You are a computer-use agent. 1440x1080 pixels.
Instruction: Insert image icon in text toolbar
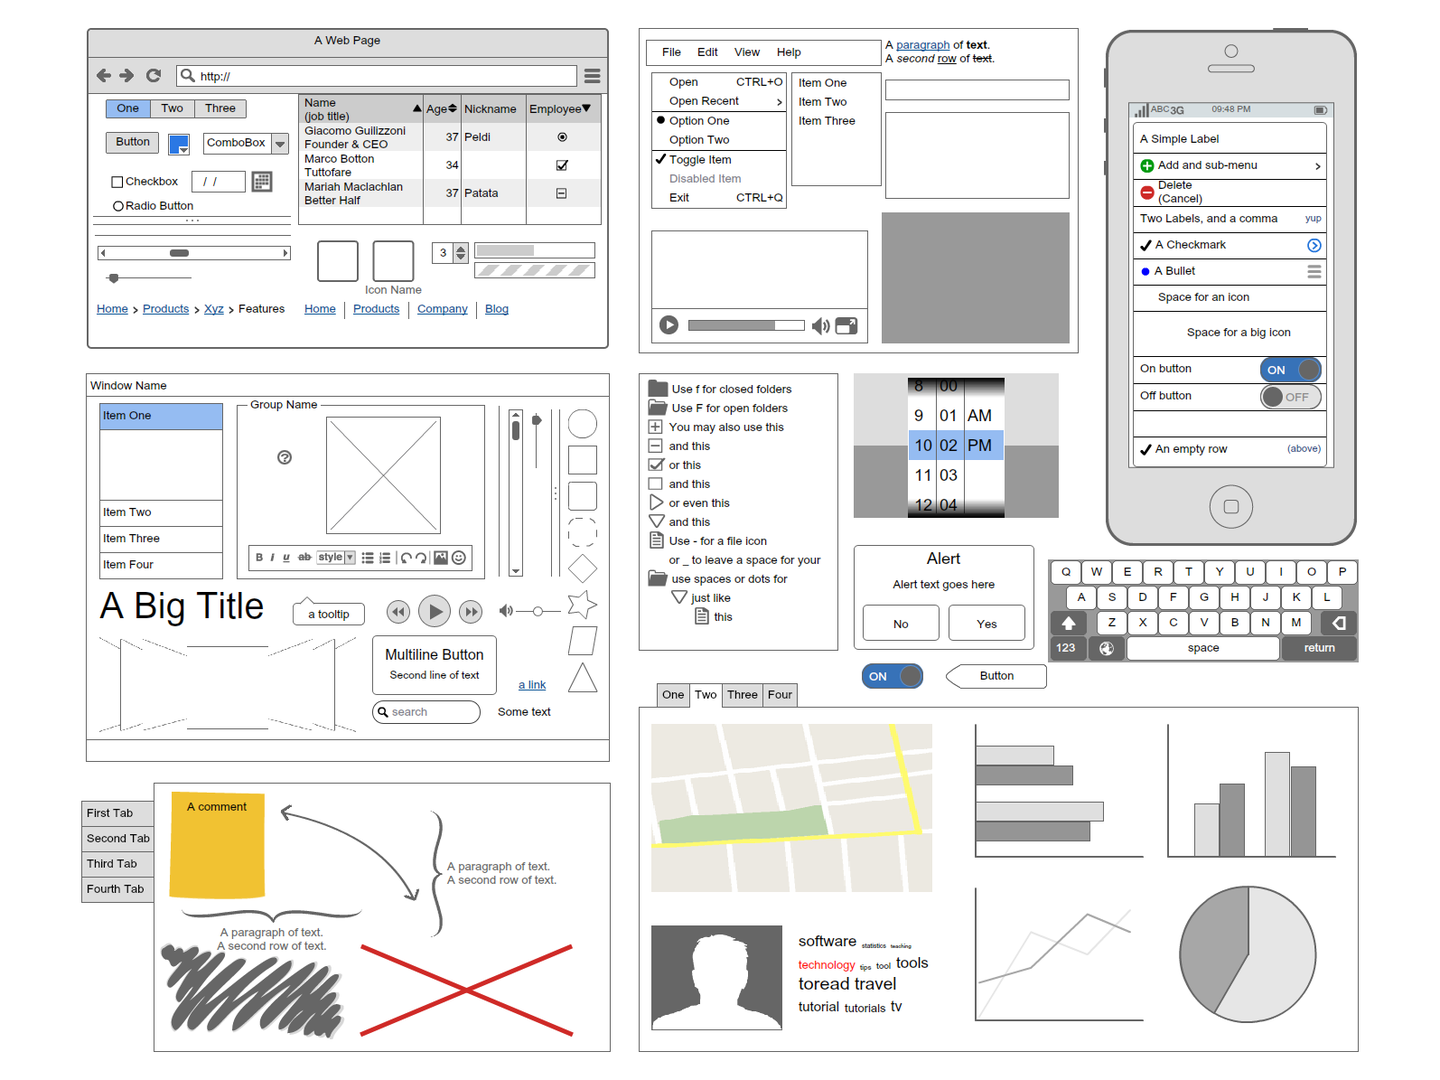tap(441, 558)
